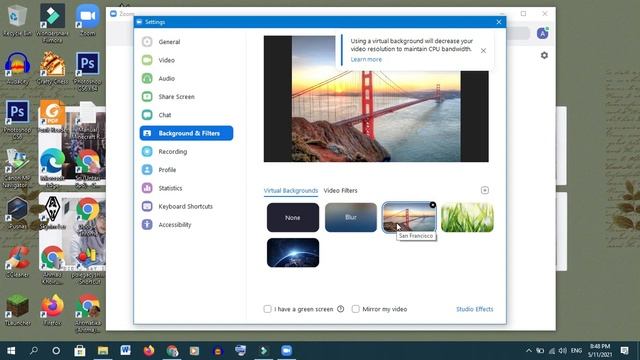
Task: Select the CCleaner desktop shortcut
Action: pyautogui.click(x=17, y=261)
